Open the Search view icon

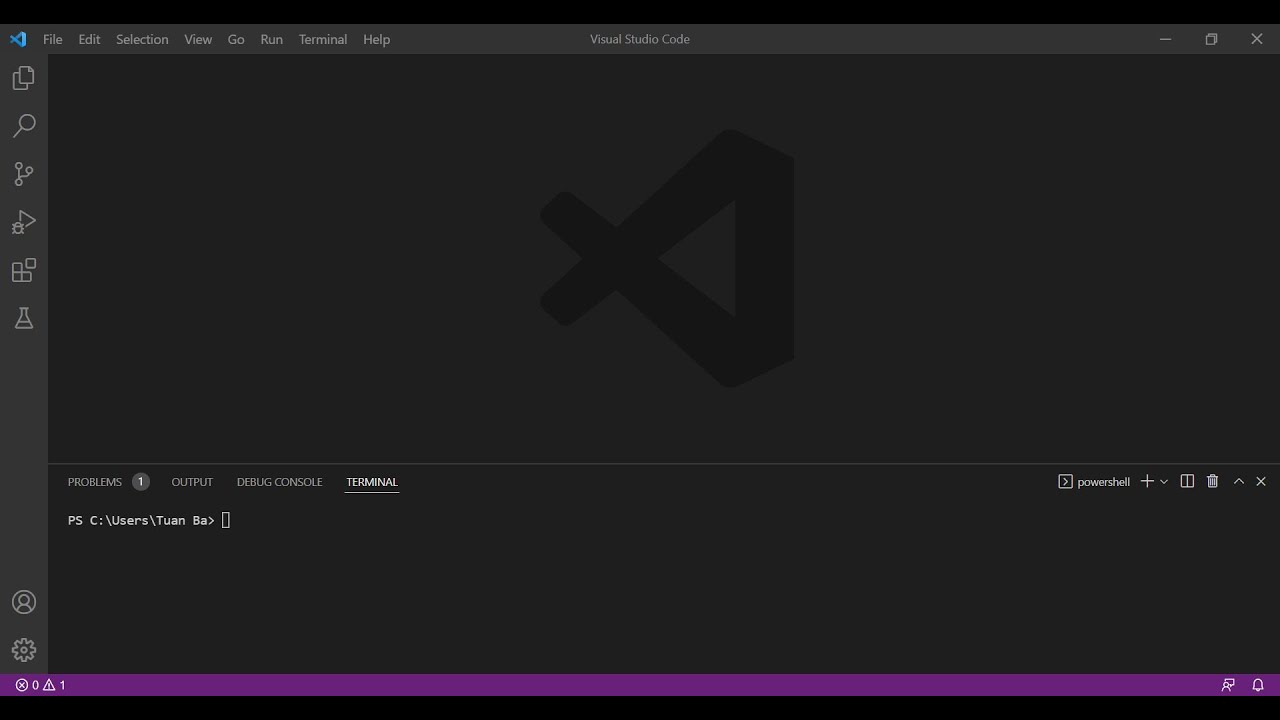click(24, 126)
